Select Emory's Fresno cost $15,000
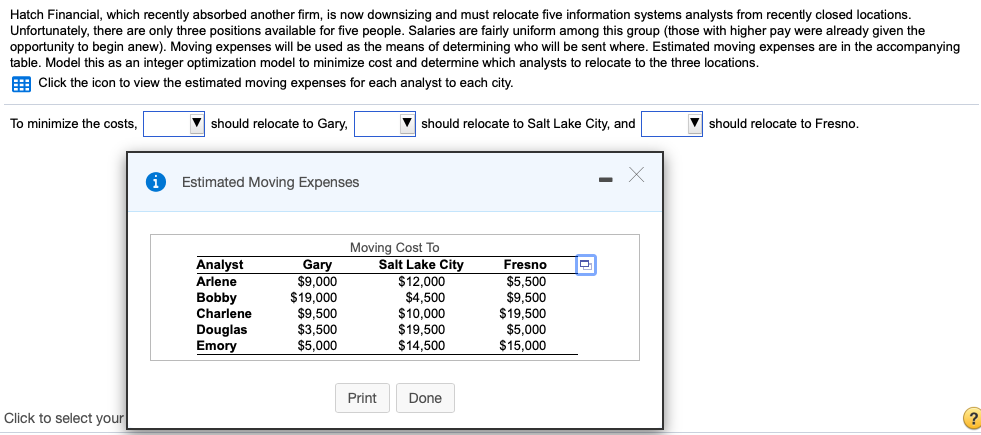This screenshot has height=435, width=981. click(522, 346)
